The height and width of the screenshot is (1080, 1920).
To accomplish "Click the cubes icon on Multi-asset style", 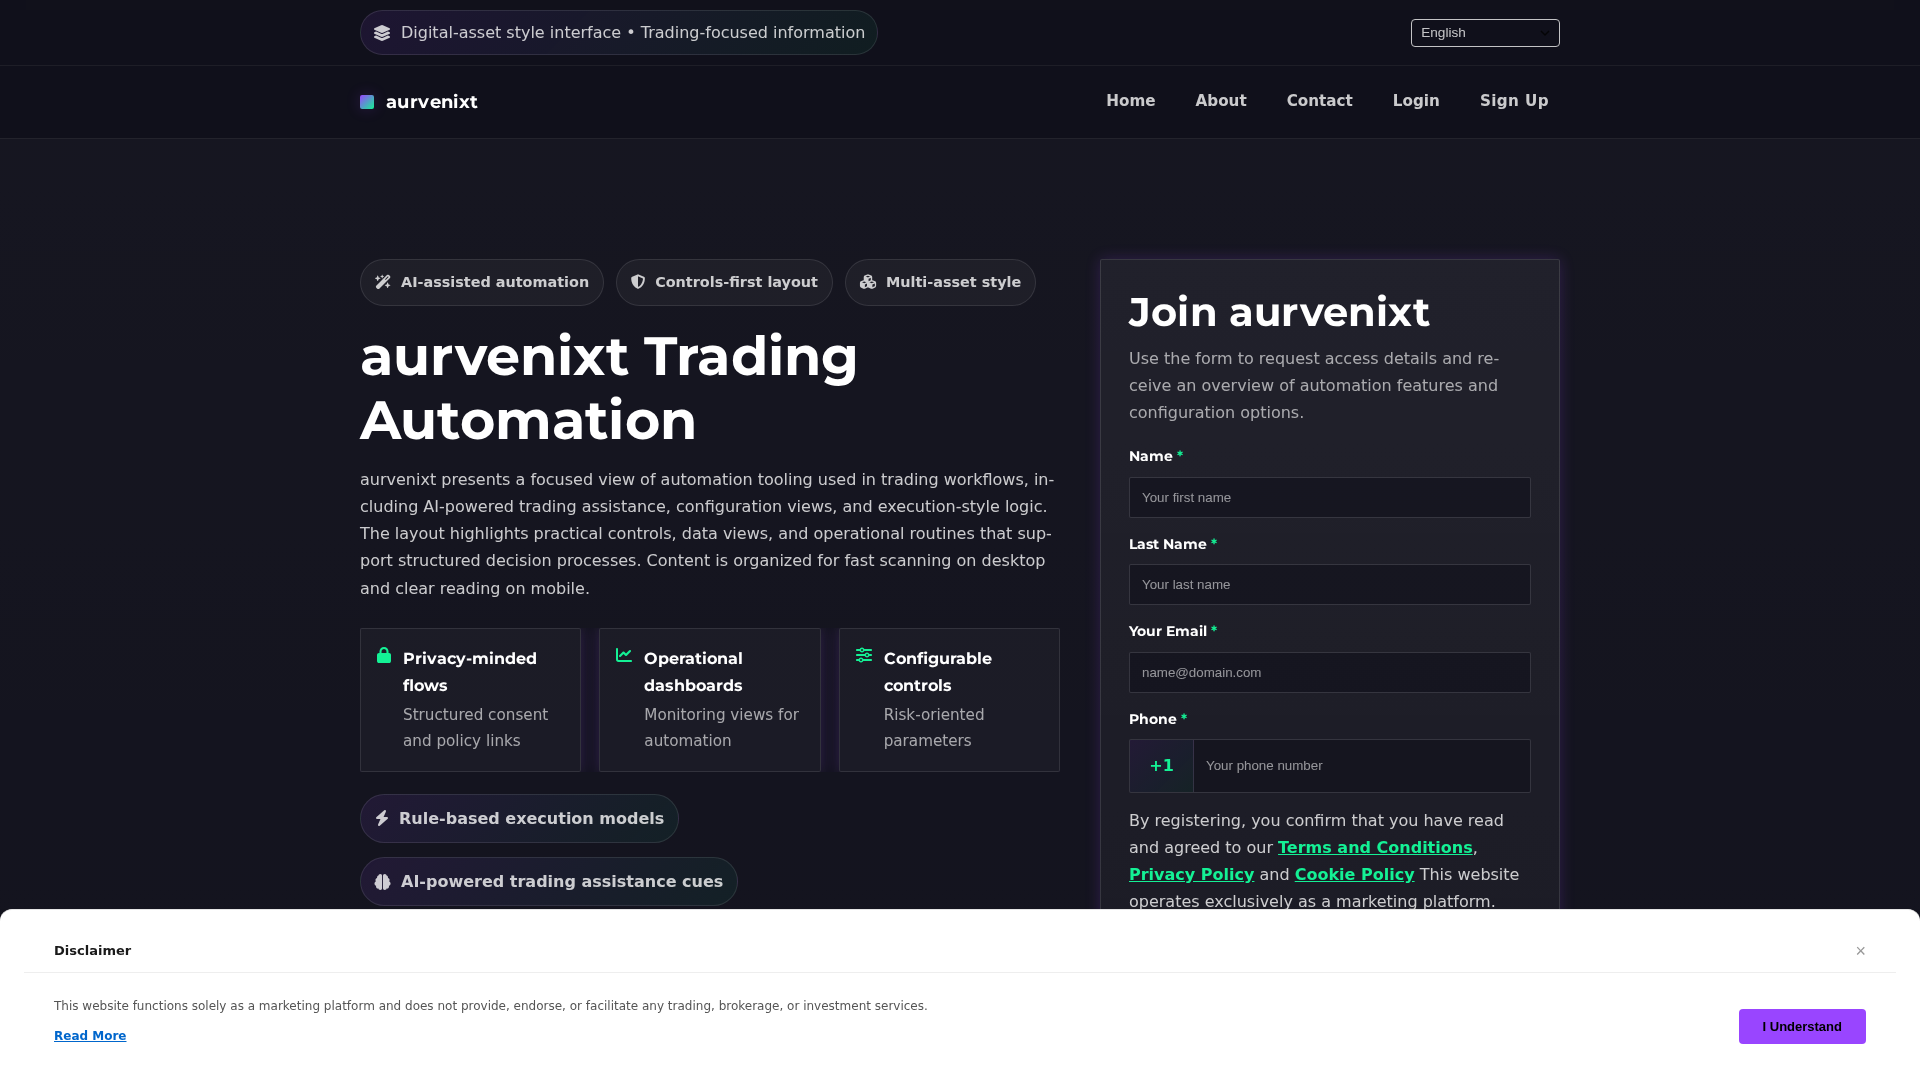I will [868, 282].
